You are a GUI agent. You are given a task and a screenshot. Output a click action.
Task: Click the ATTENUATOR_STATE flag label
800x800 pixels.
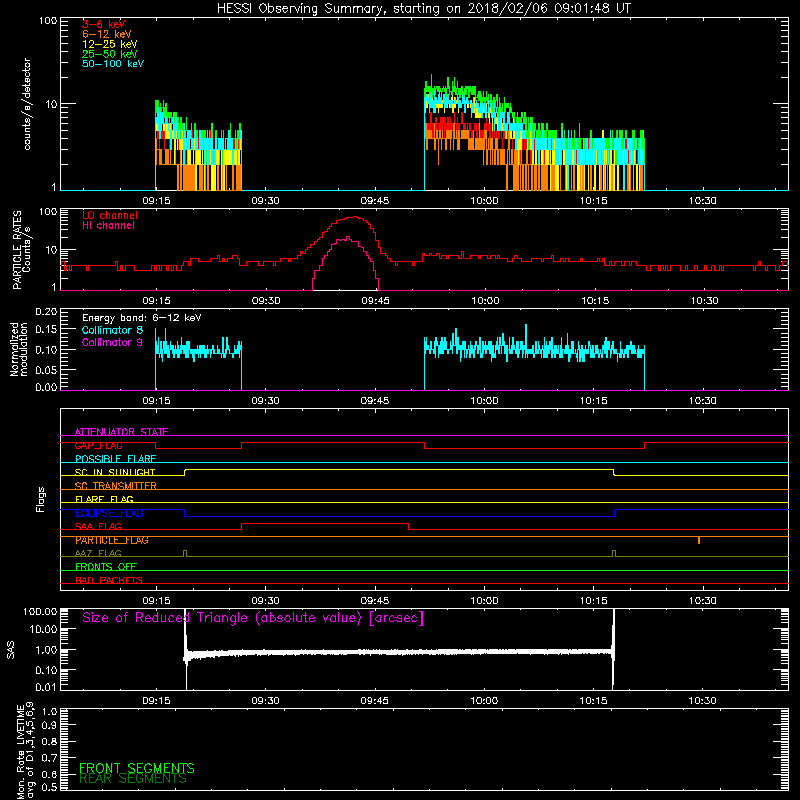pos(121,432)
